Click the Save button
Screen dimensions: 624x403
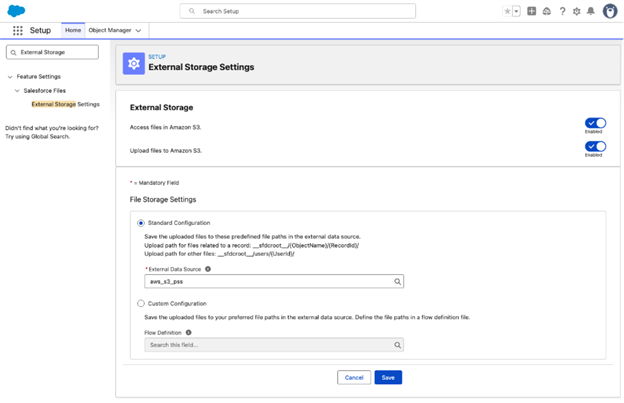tap(388, 377)
